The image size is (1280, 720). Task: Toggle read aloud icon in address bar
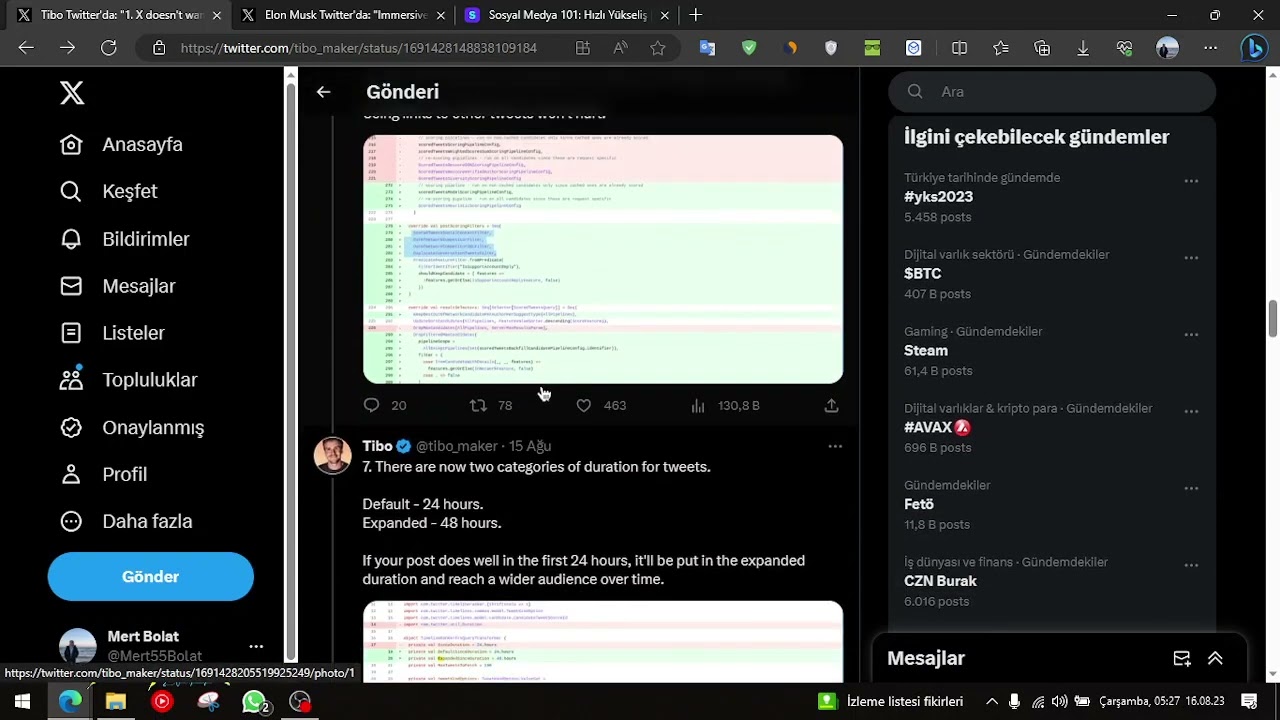[621, 48]
